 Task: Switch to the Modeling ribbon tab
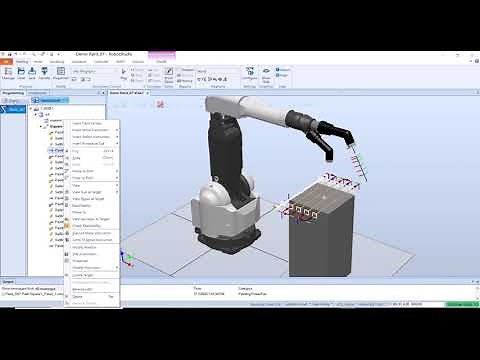pos(57,62)
